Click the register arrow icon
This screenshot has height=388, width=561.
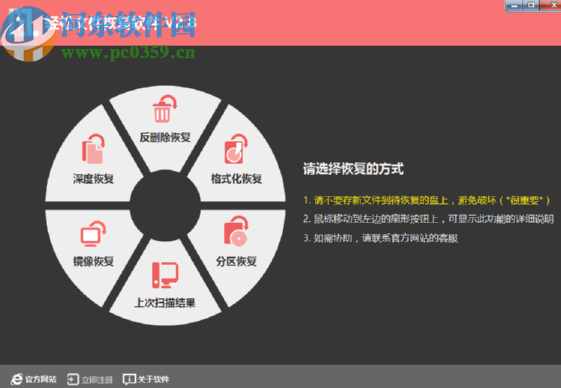pyautogui.click(x=73, y=379)
